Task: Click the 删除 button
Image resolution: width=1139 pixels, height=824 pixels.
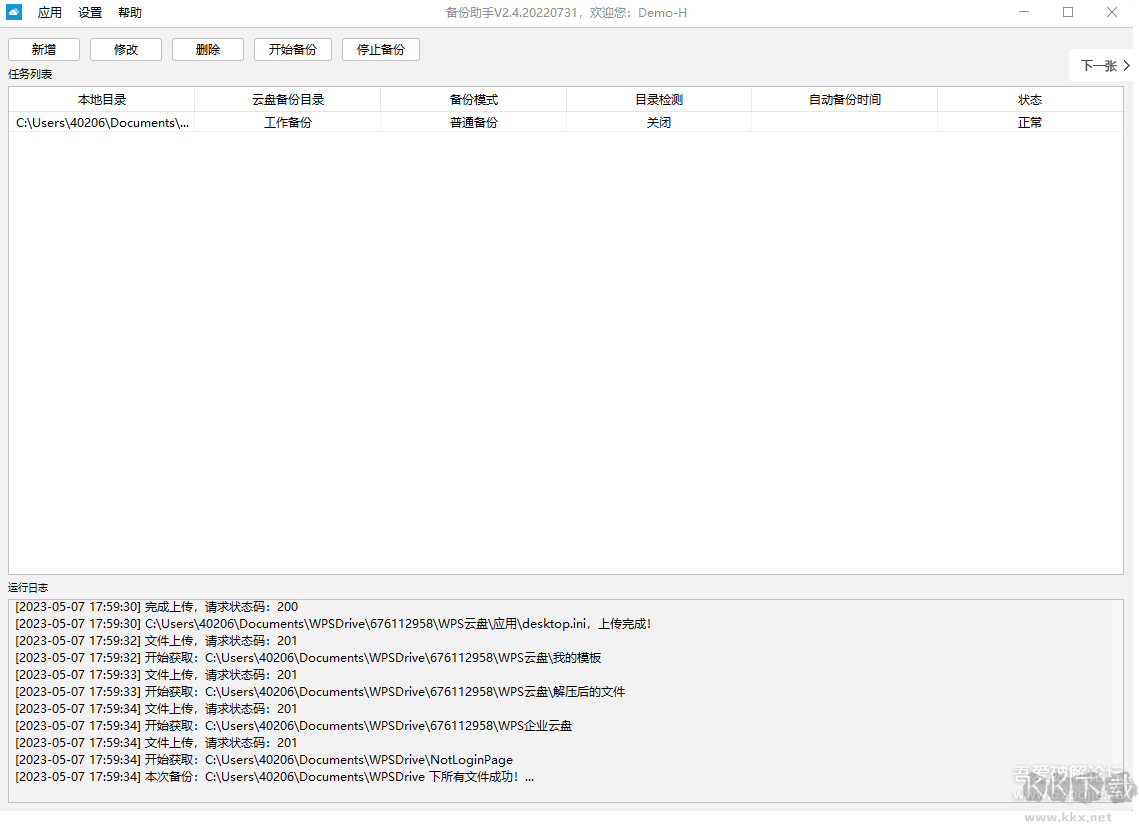Action: pos(207,49)
